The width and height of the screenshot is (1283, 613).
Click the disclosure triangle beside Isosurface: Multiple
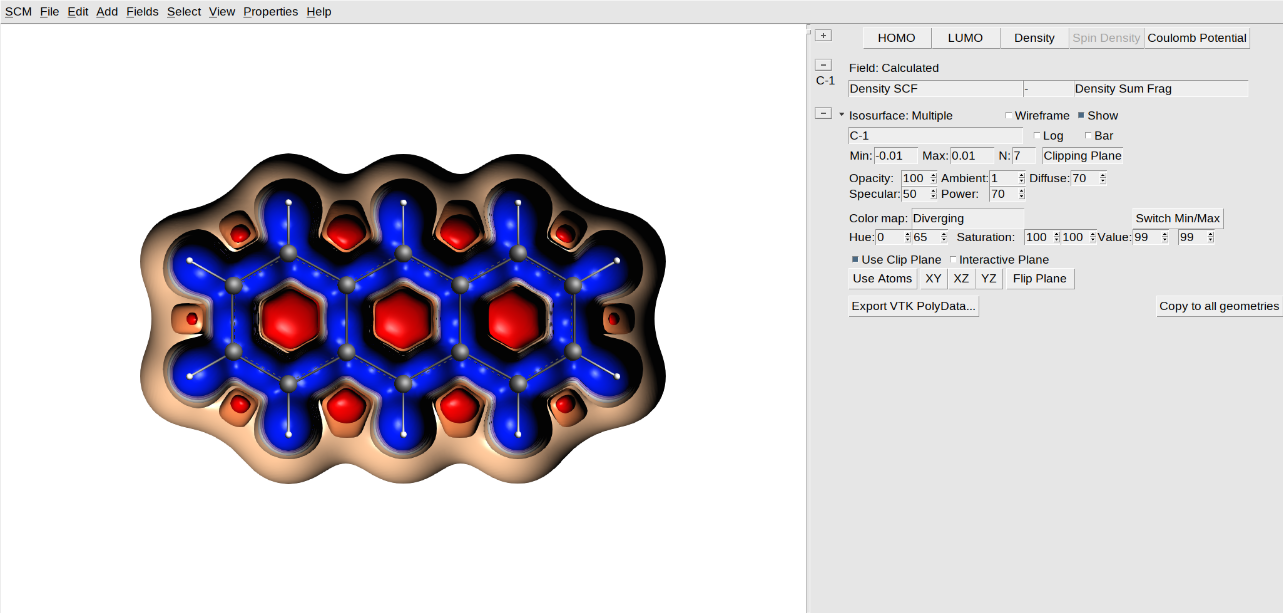841,115
